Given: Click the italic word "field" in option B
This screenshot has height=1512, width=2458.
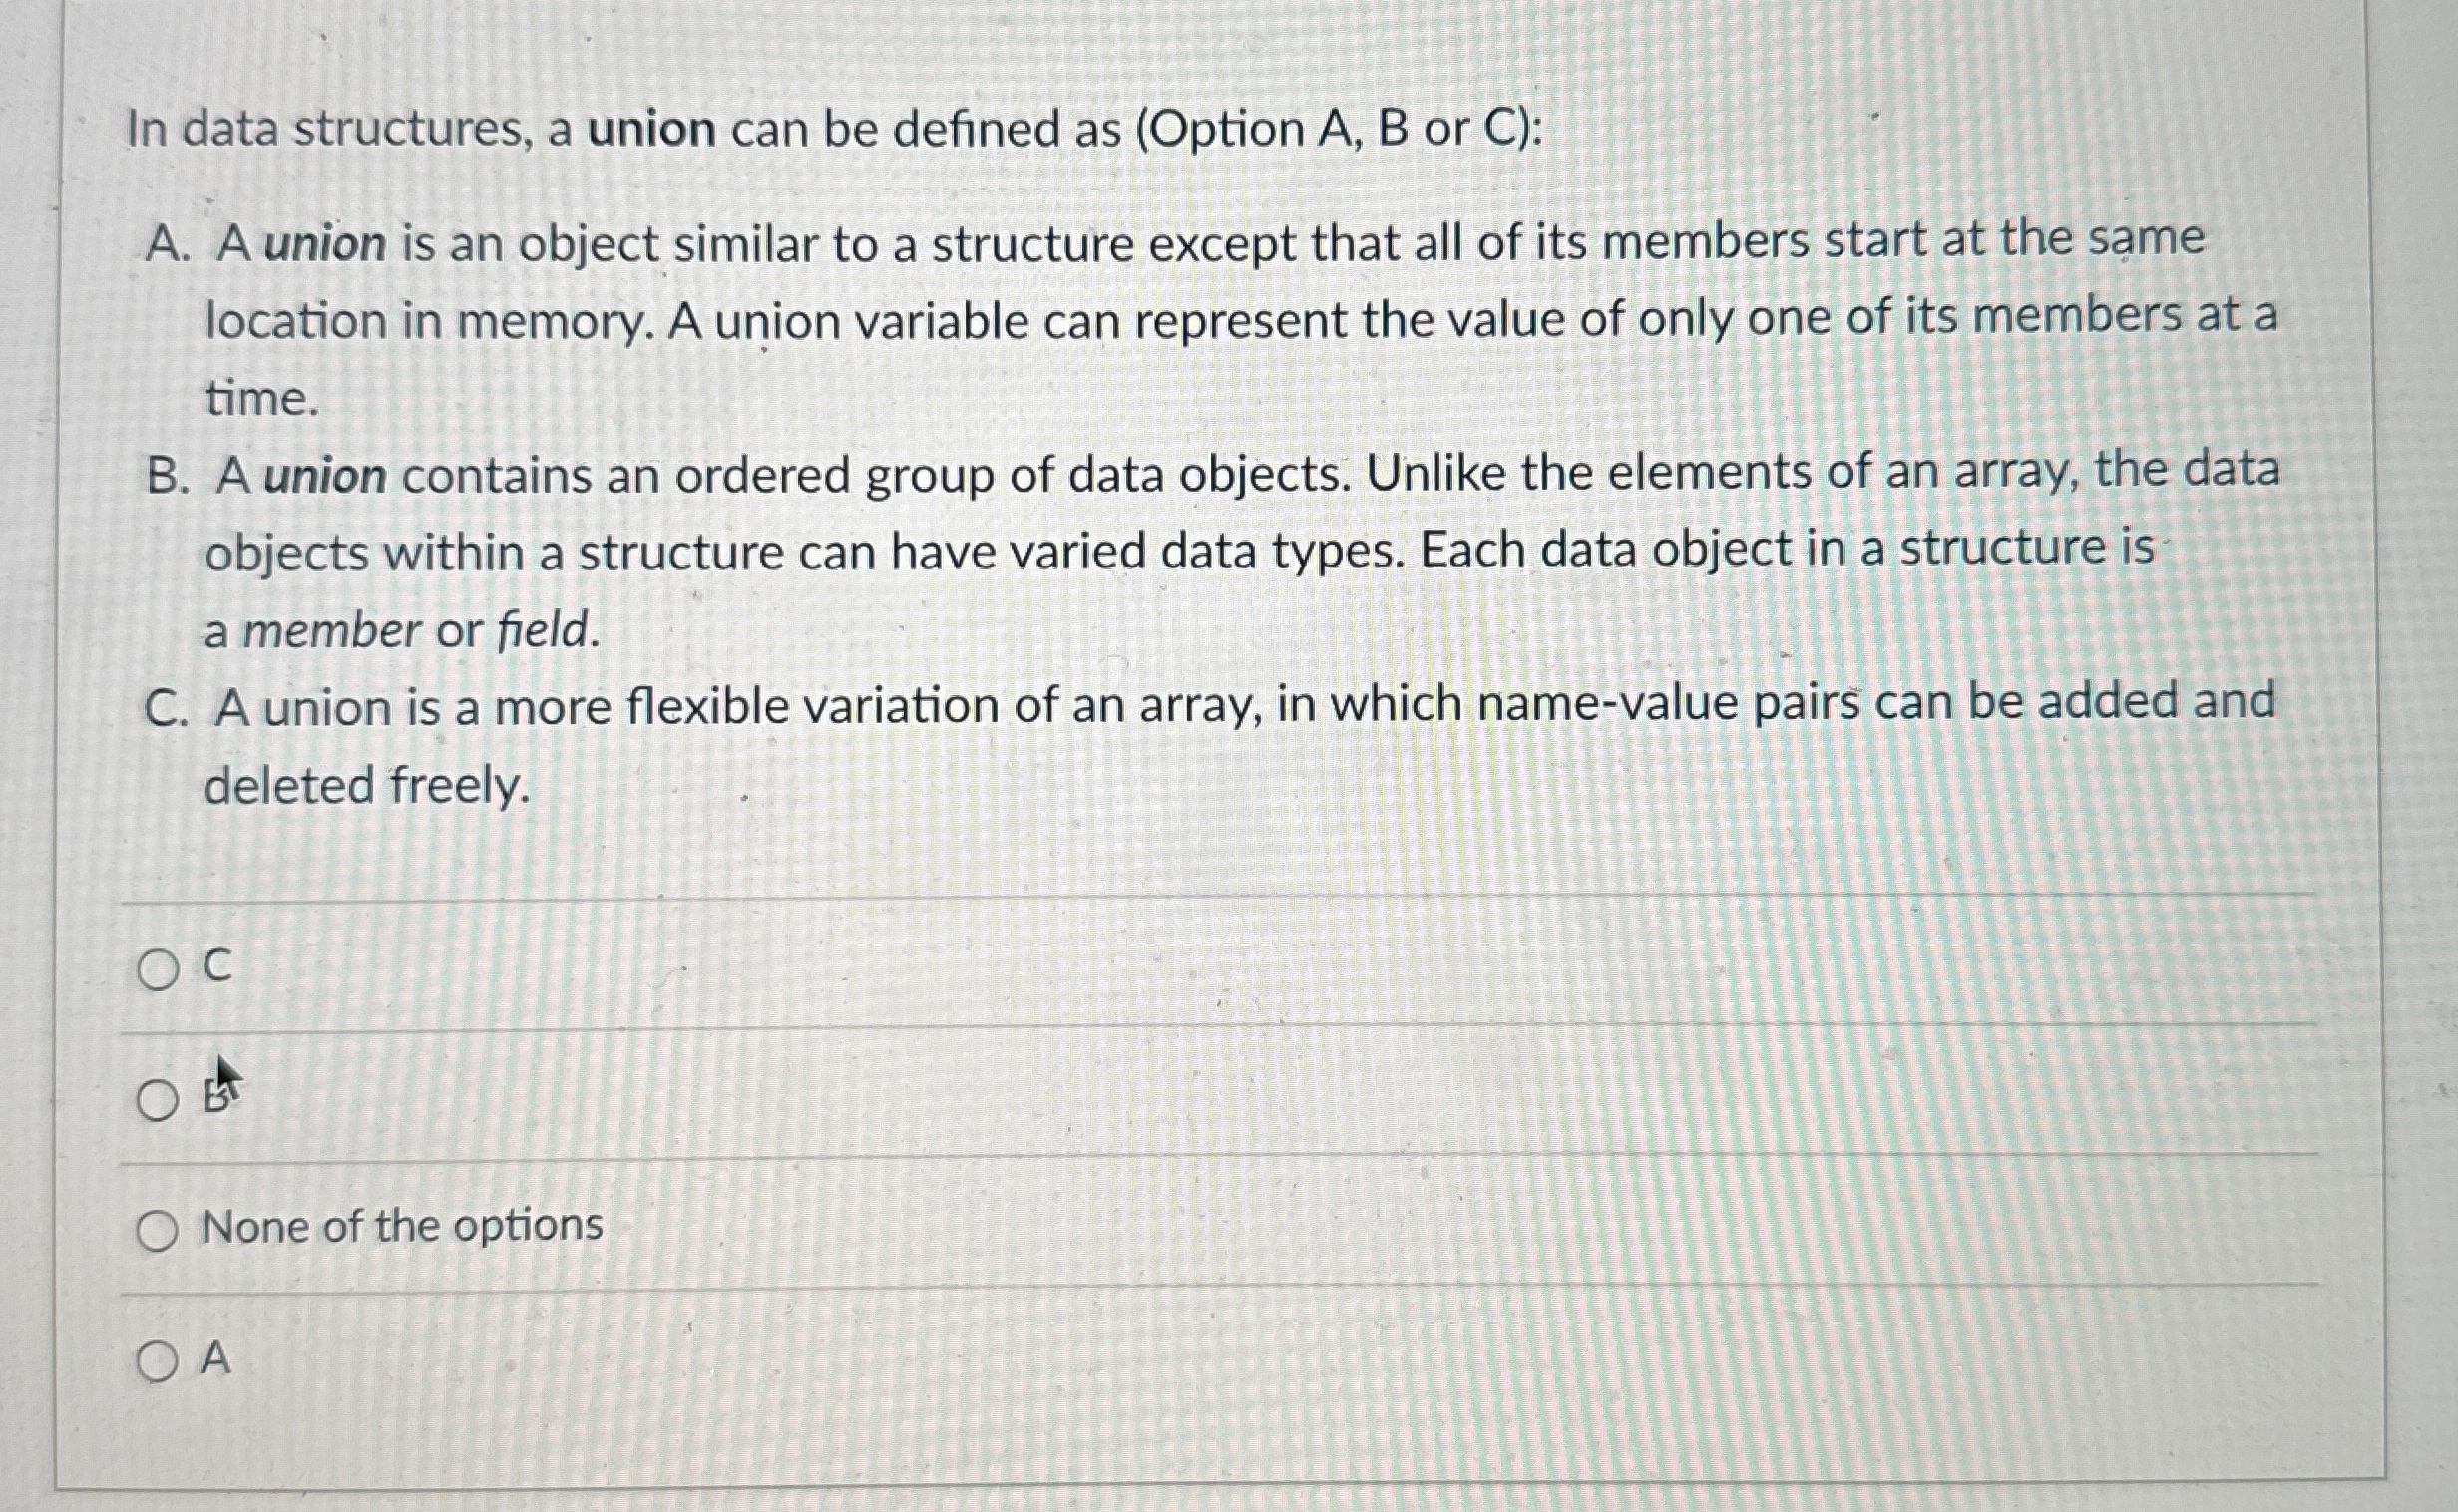Looking at the screenshot, I should coord(546,630).
